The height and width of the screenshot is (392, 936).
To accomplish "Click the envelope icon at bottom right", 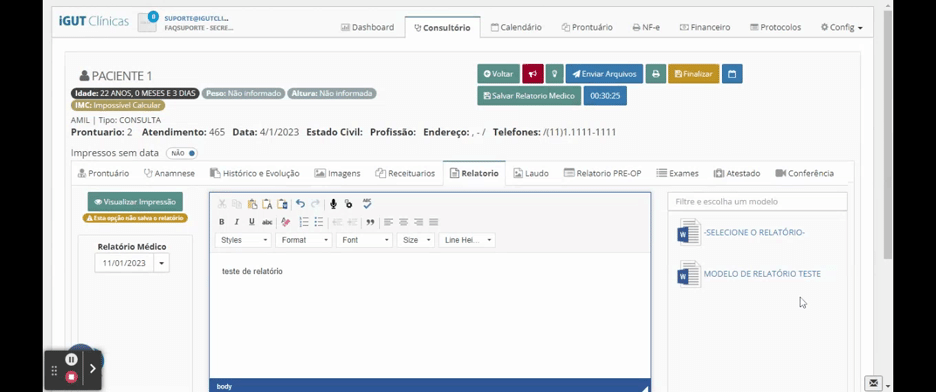I will [873, 382].
